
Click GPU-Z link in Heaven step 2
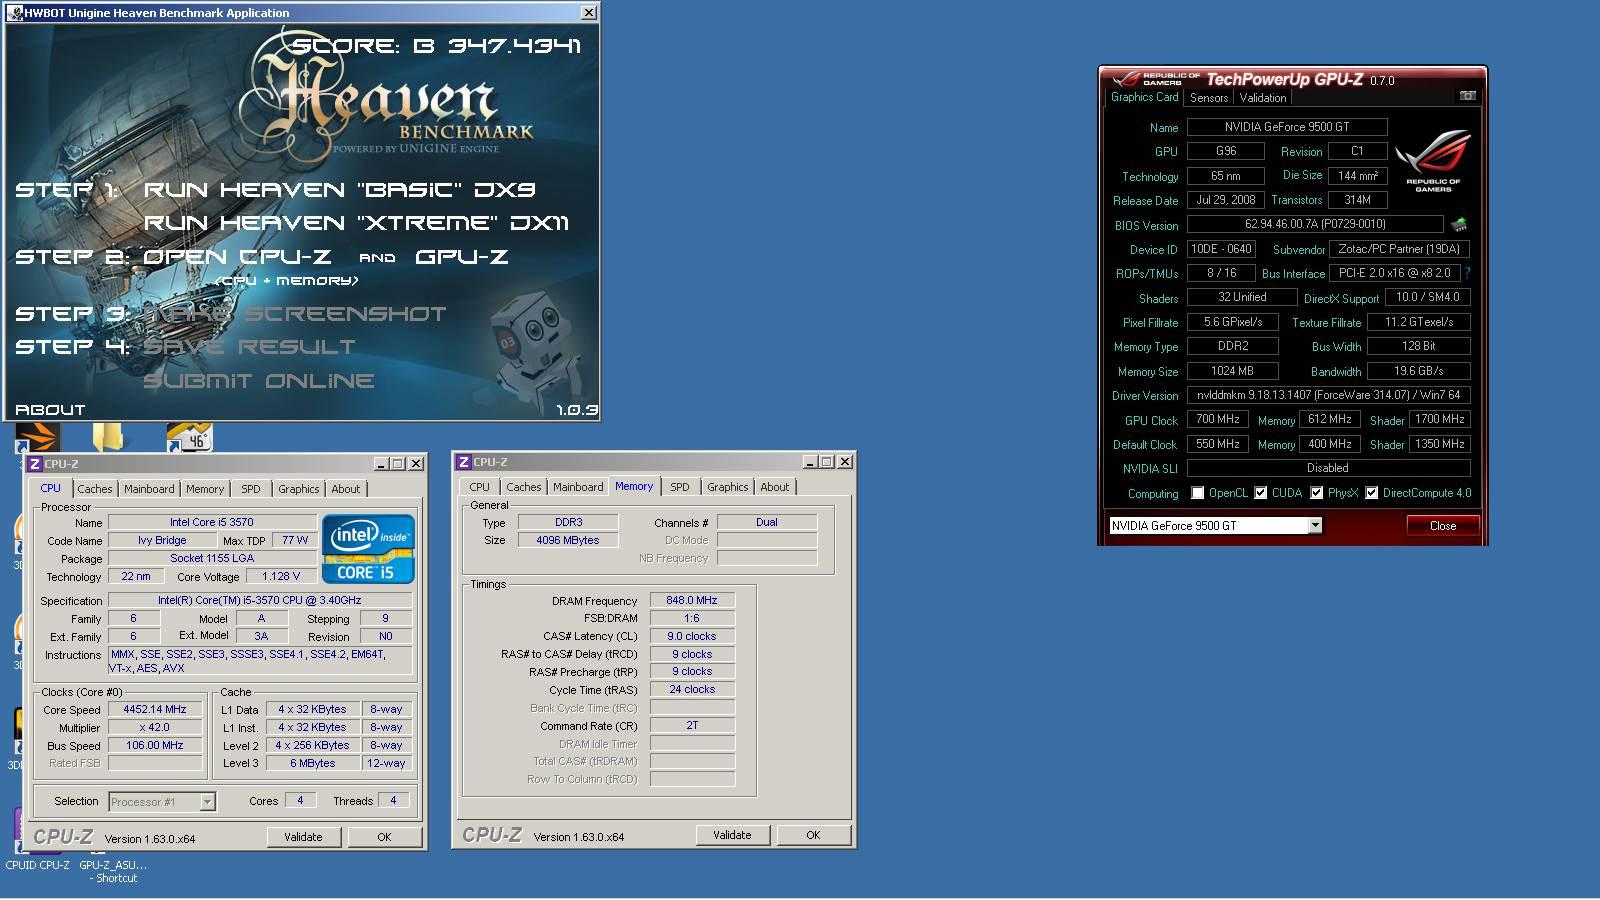461,257
